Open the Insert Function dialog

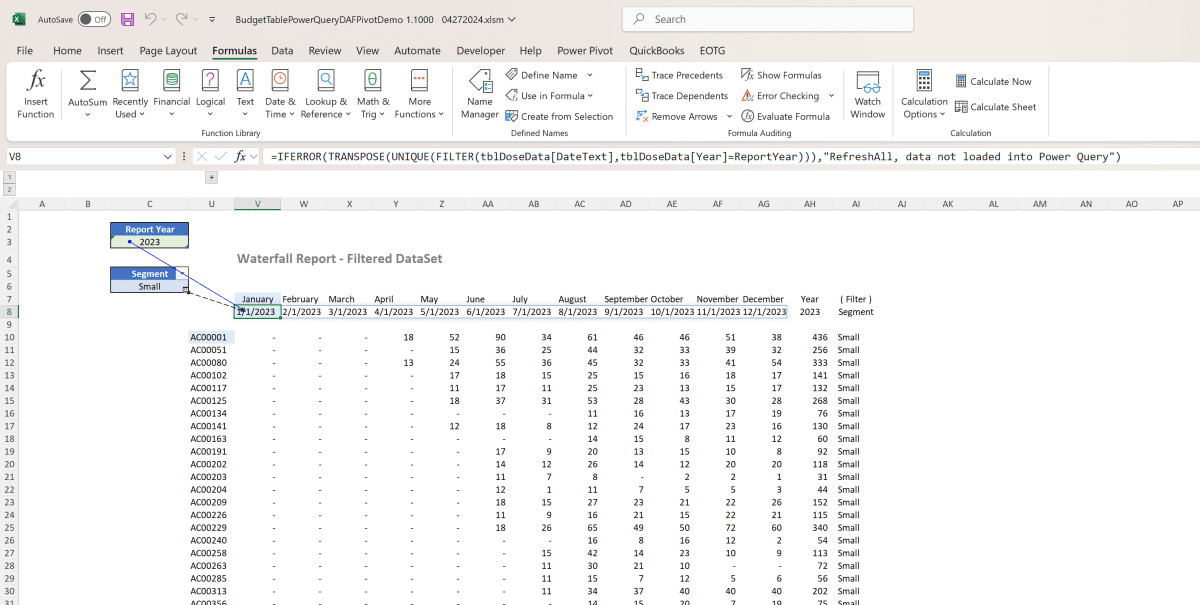tap(36, 95)
